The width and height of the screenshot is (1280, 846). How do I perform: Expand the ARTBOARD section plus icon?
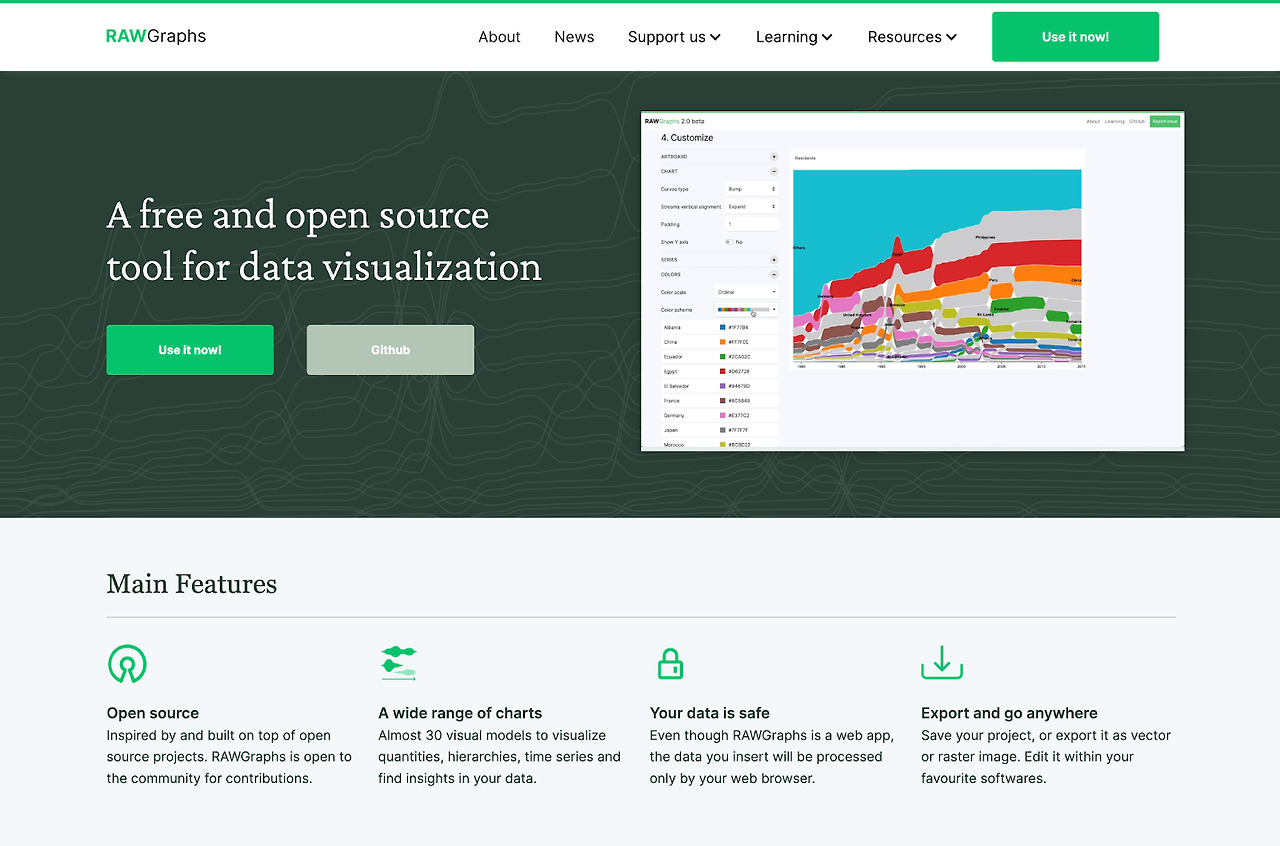tap(773, 157)
